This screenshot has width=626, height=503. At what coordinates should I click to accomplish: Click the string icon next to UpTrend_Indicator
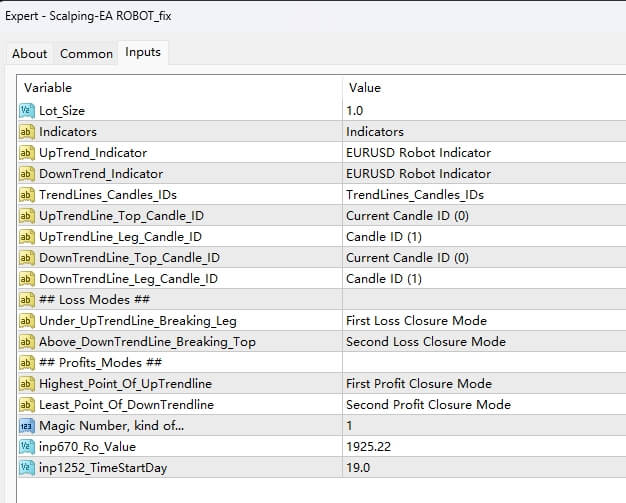27,152
